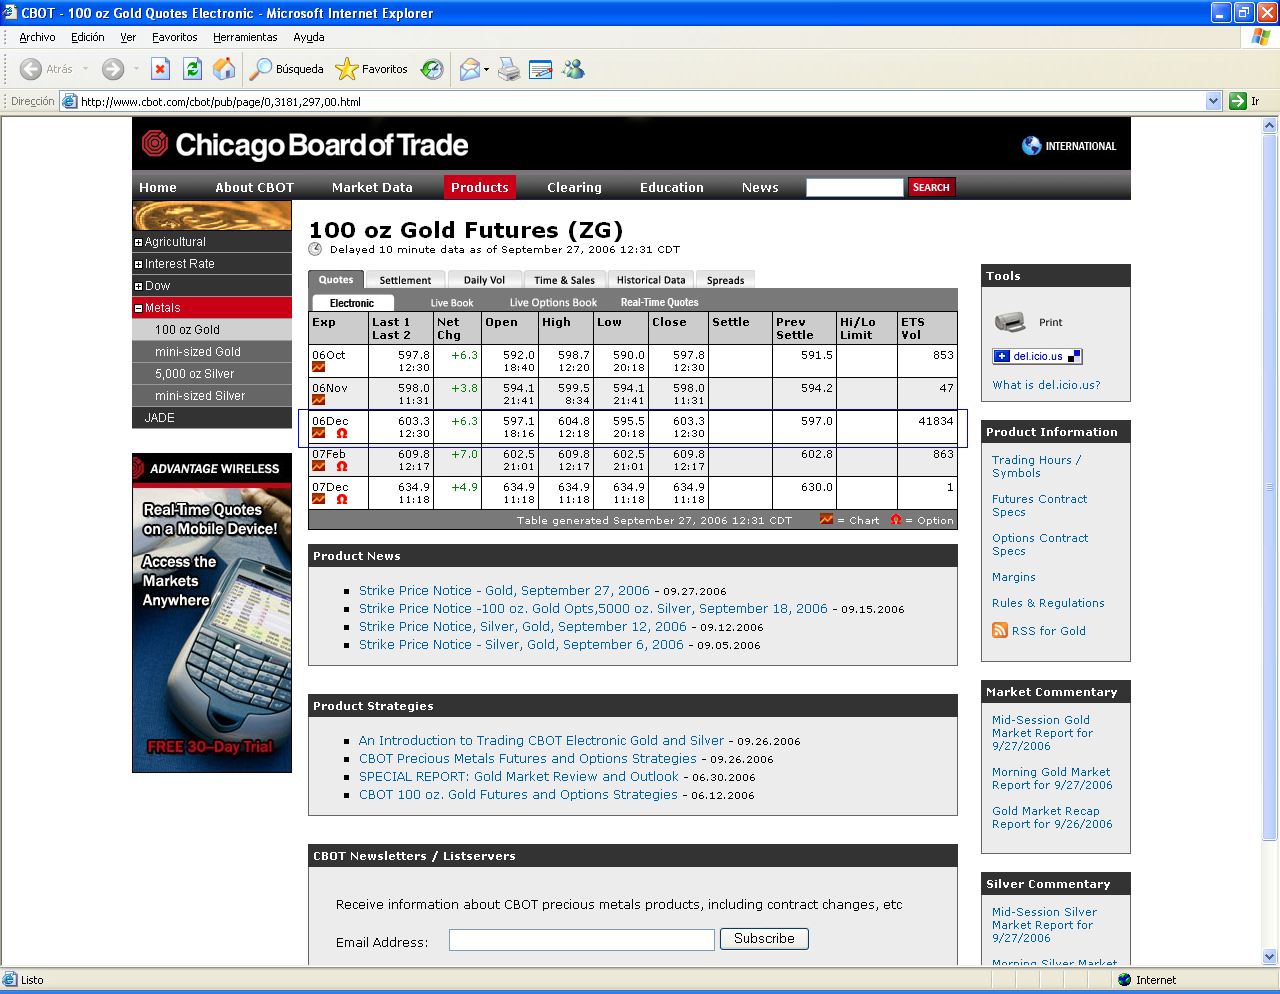Collapse the Metals sidebar category
The height and width of the screenshot is (994, 1280).
tap(138, 308)
